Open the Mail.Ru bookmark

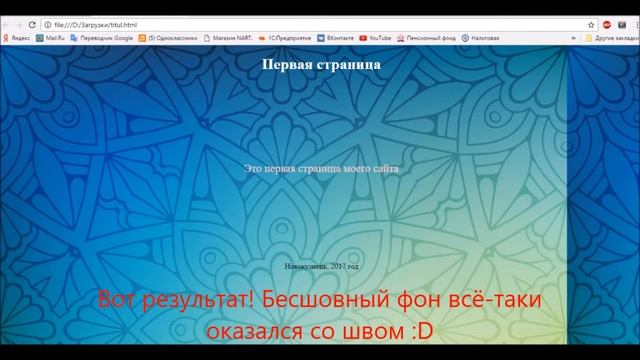tap(50, 38)
